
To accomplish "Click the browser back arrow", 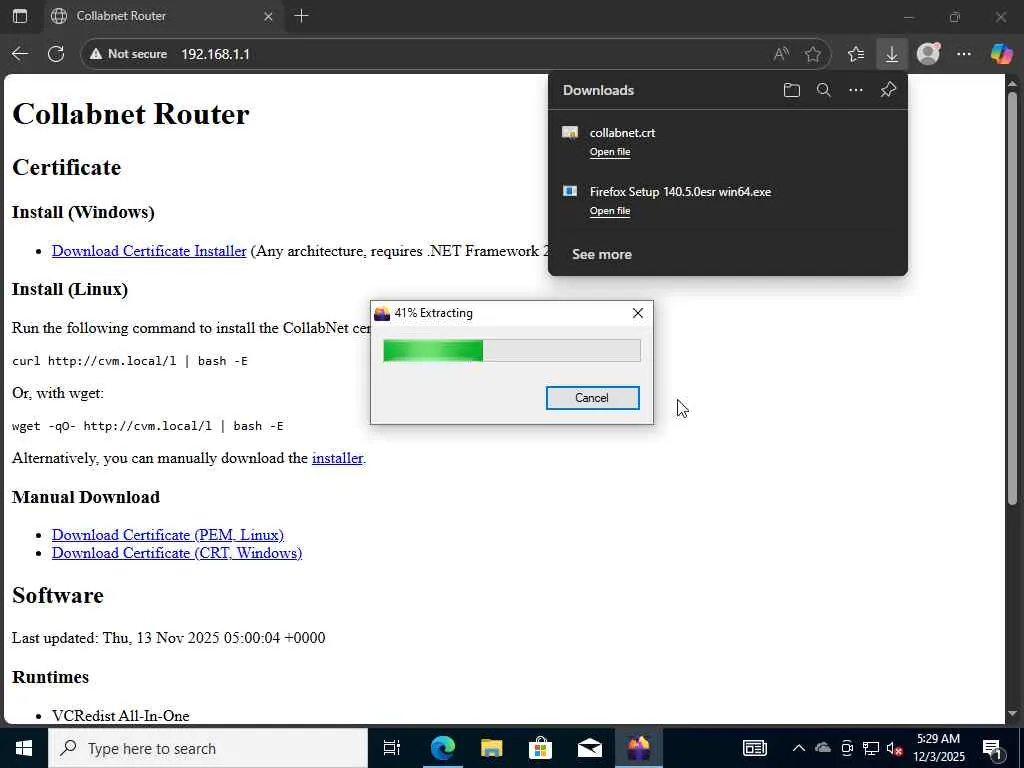I will tap(20, 54).
